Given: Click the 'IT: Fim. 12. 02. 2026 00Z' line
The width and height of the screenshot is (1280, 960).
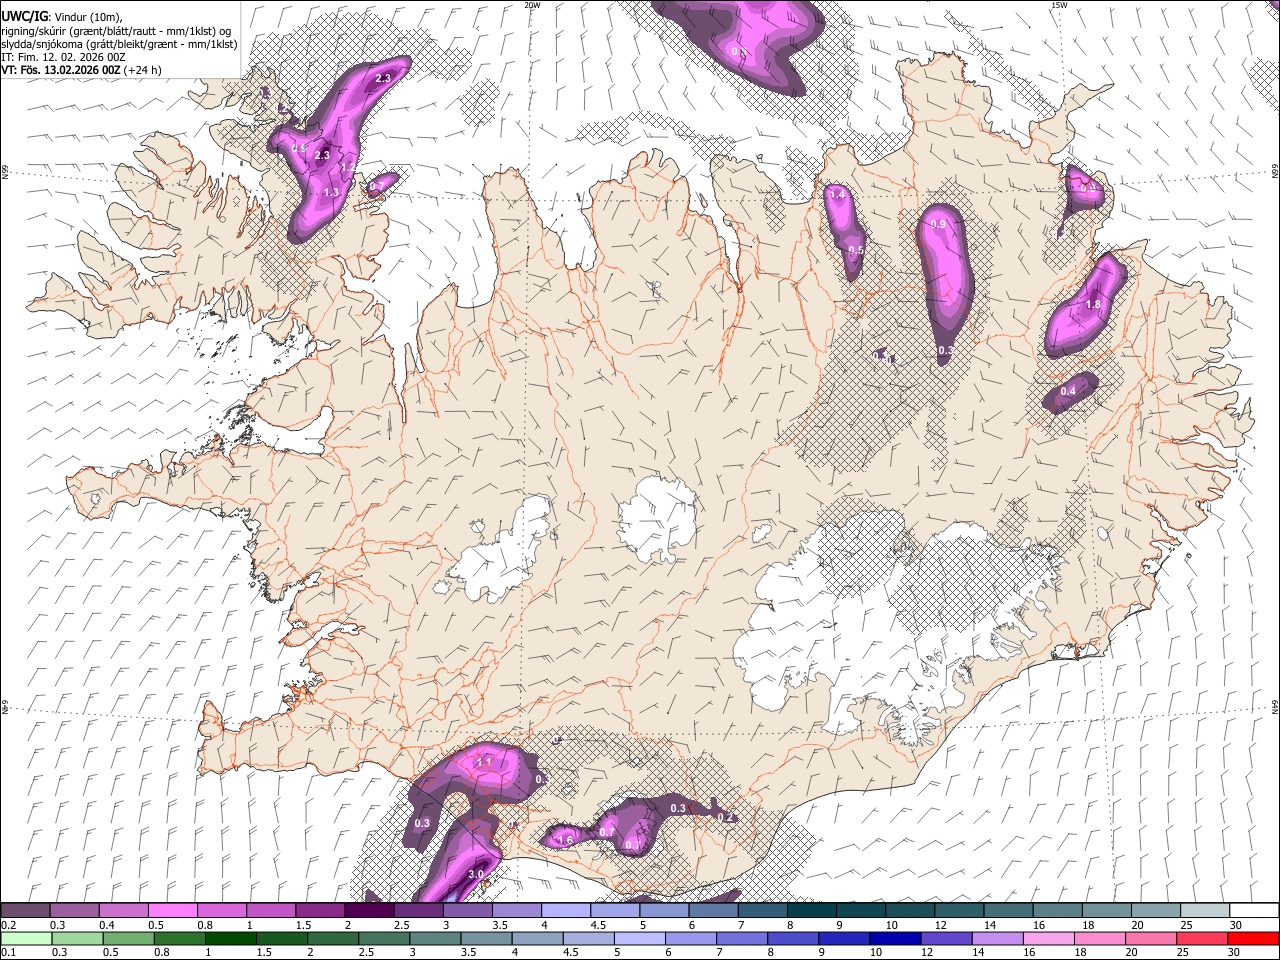Looking at the screenshot, I should pos(63,57).
